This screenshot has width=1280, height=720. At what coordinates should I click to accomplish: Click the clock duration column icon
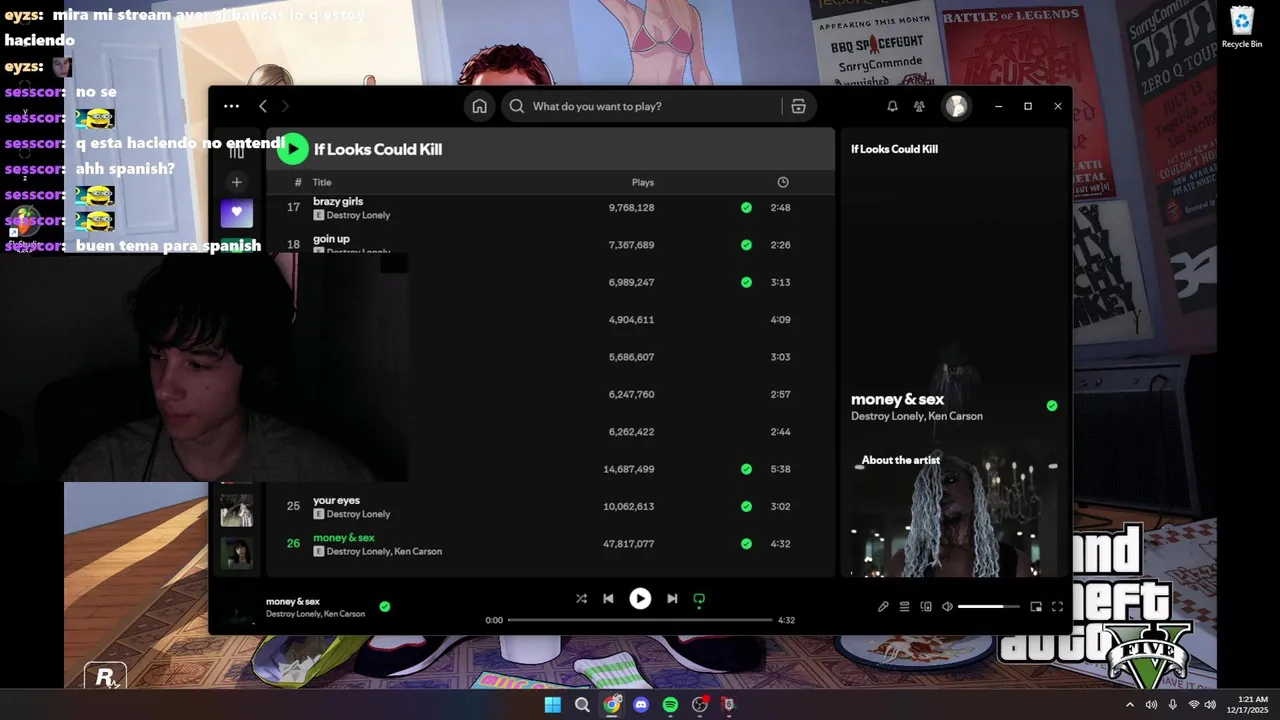tap(783, 182)
